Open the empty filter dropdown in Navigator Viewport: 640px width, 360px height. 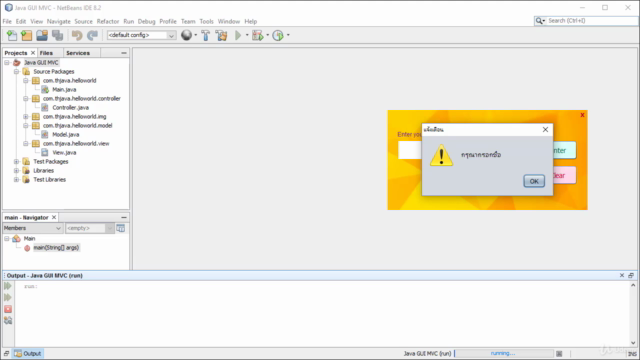pyautogui.click(x=109, y=228)
